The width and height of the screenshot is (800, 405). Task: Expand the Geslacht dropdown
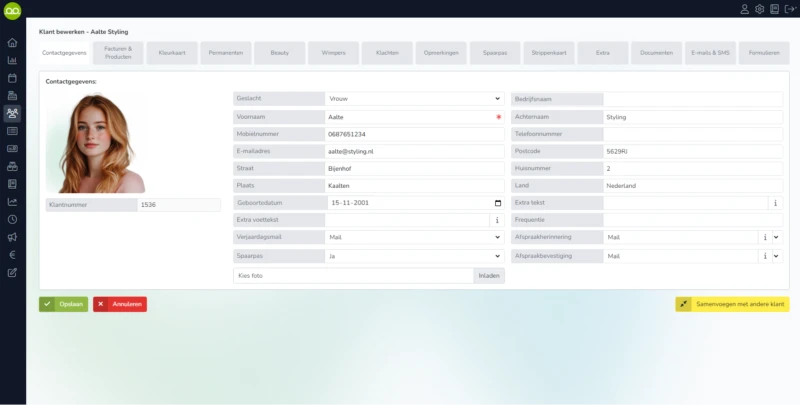click(497, 99)
